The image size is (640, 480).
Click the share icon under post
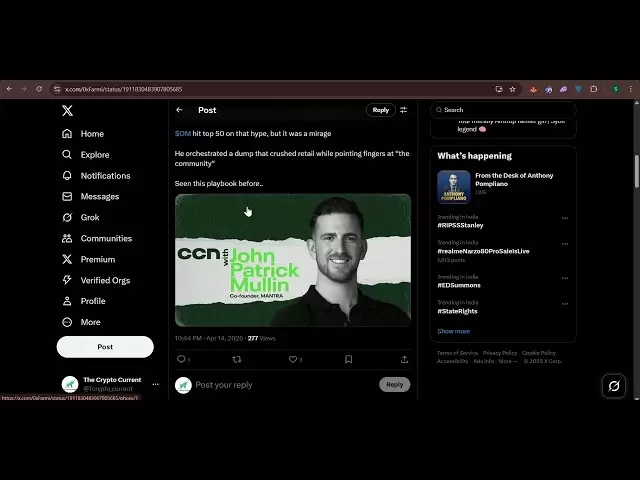tap(404, 359)
